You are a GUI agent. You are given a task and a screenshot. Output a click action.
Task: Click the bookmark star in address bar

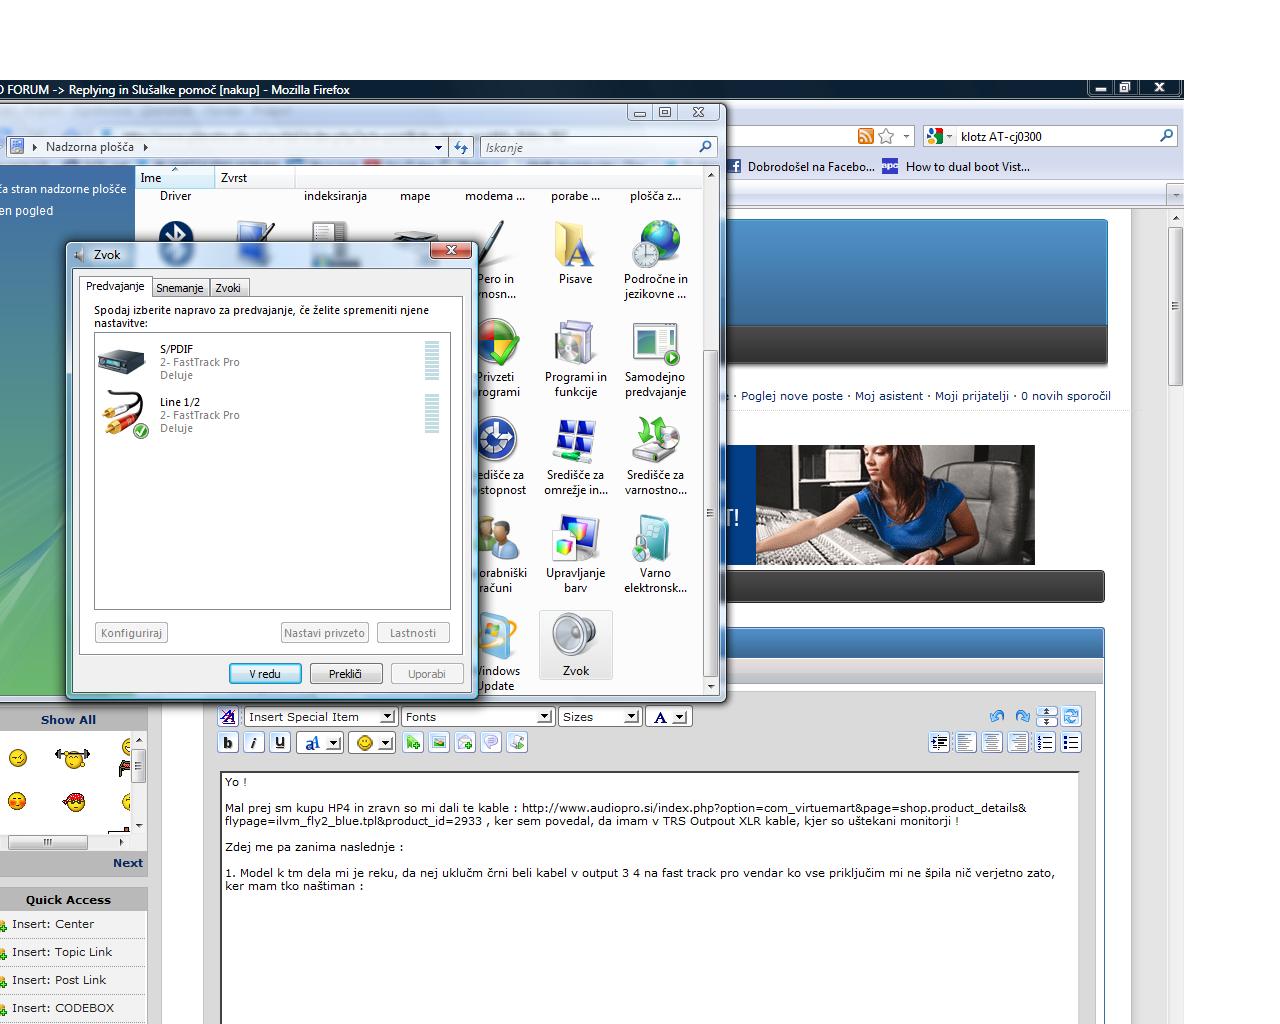(886, 136)
